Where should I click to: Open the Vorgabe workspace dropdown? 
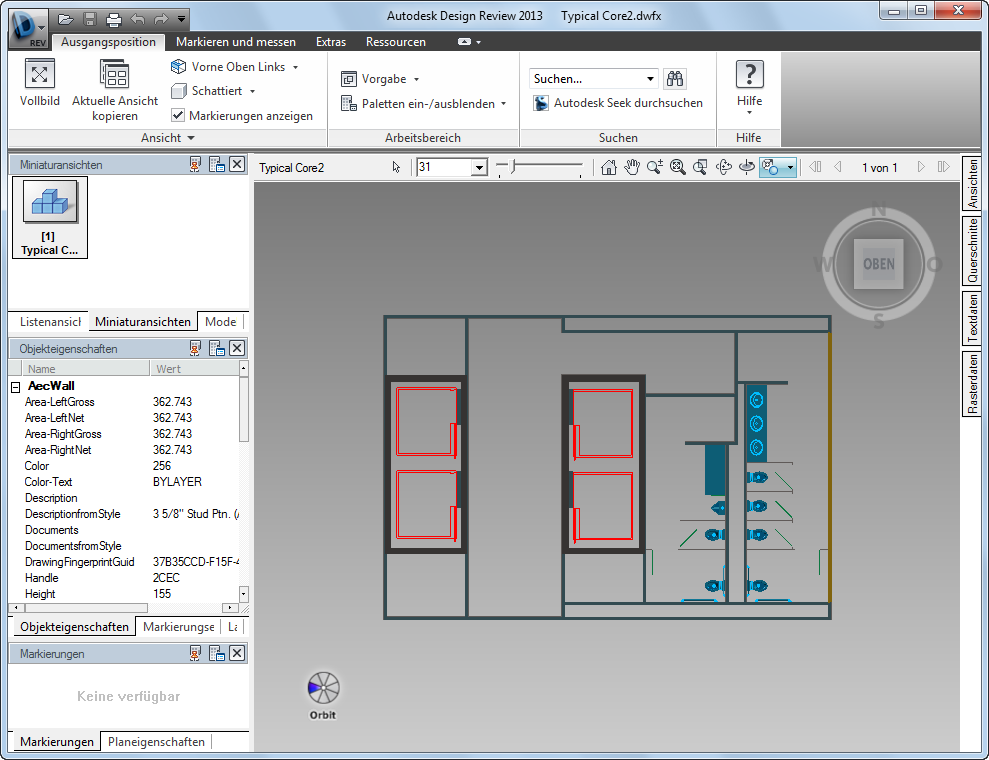click(x=416, y=79)
